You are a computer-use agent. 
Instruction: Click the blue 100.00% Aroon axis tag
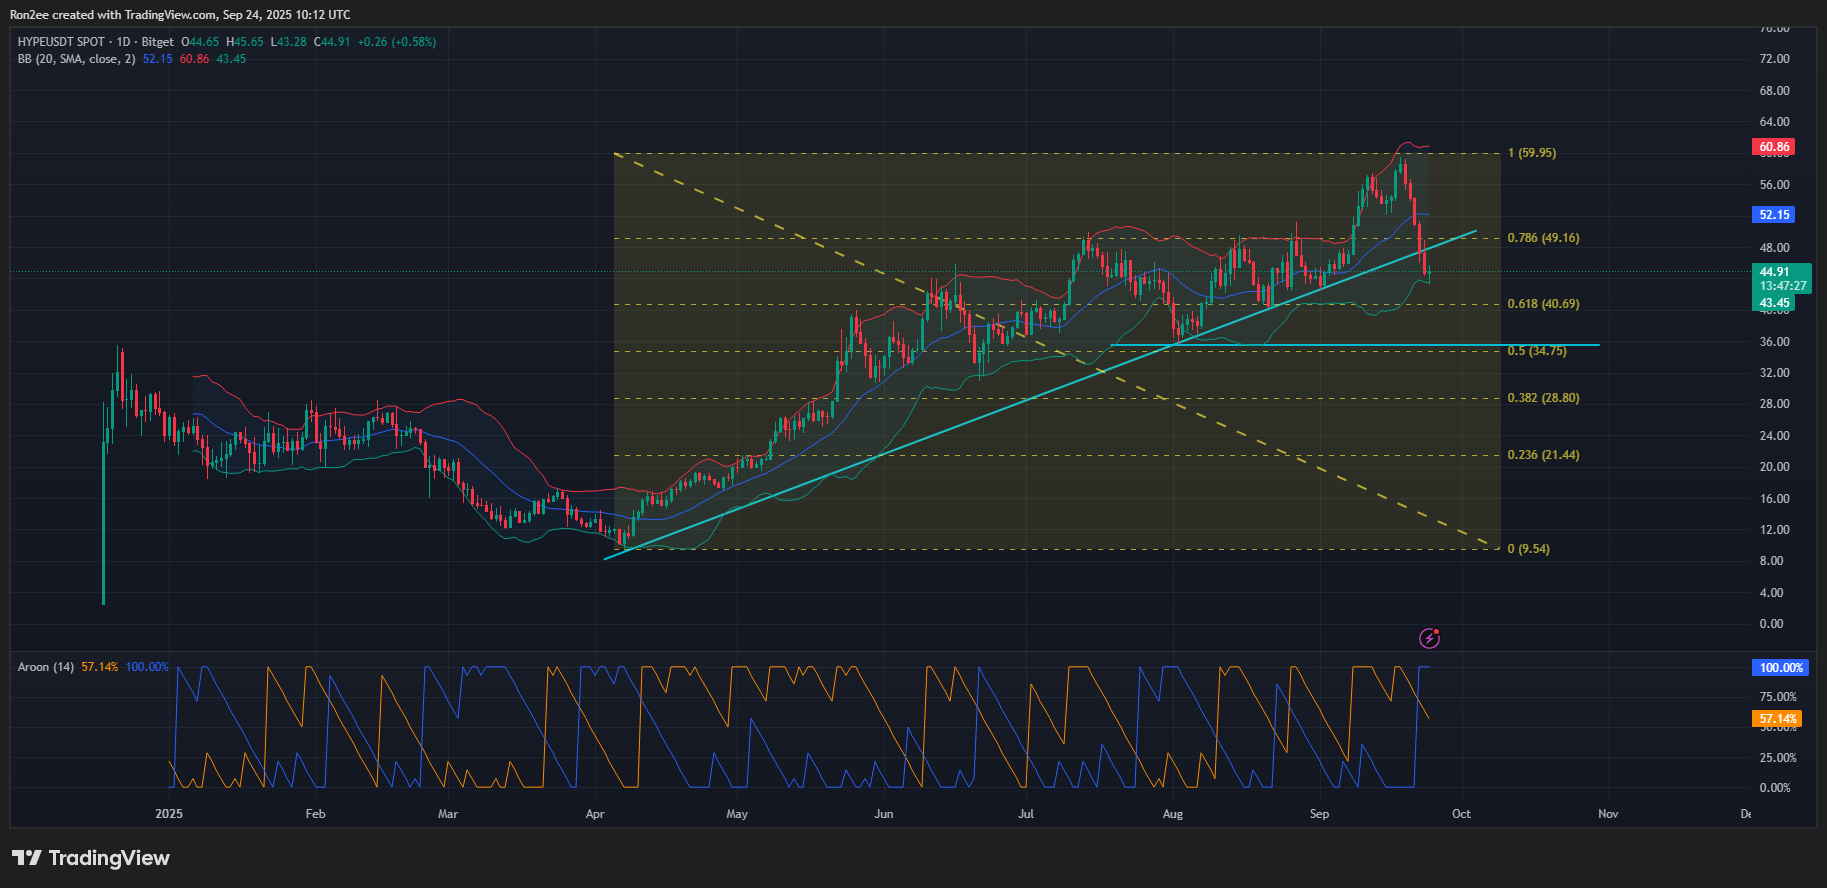coord(1780,668)
